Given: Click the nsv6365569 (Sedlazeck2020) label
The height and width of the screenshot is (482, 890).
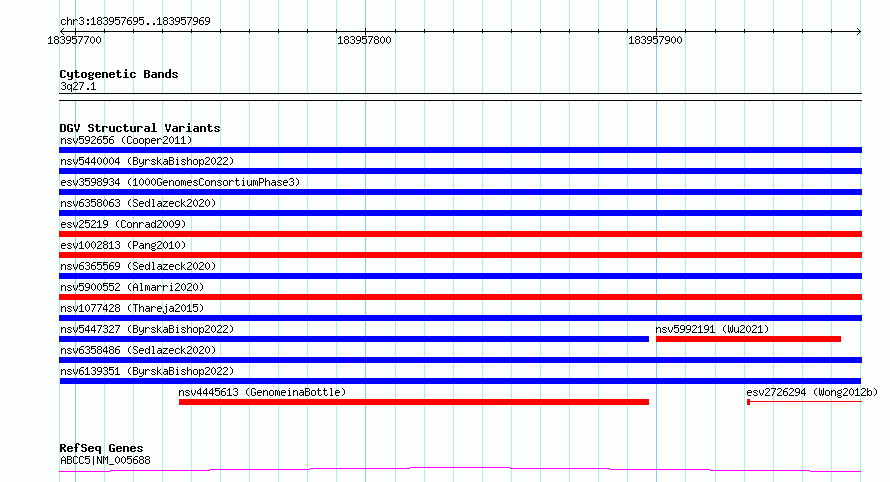Looking at the screenshot, I should click(138, 266).
